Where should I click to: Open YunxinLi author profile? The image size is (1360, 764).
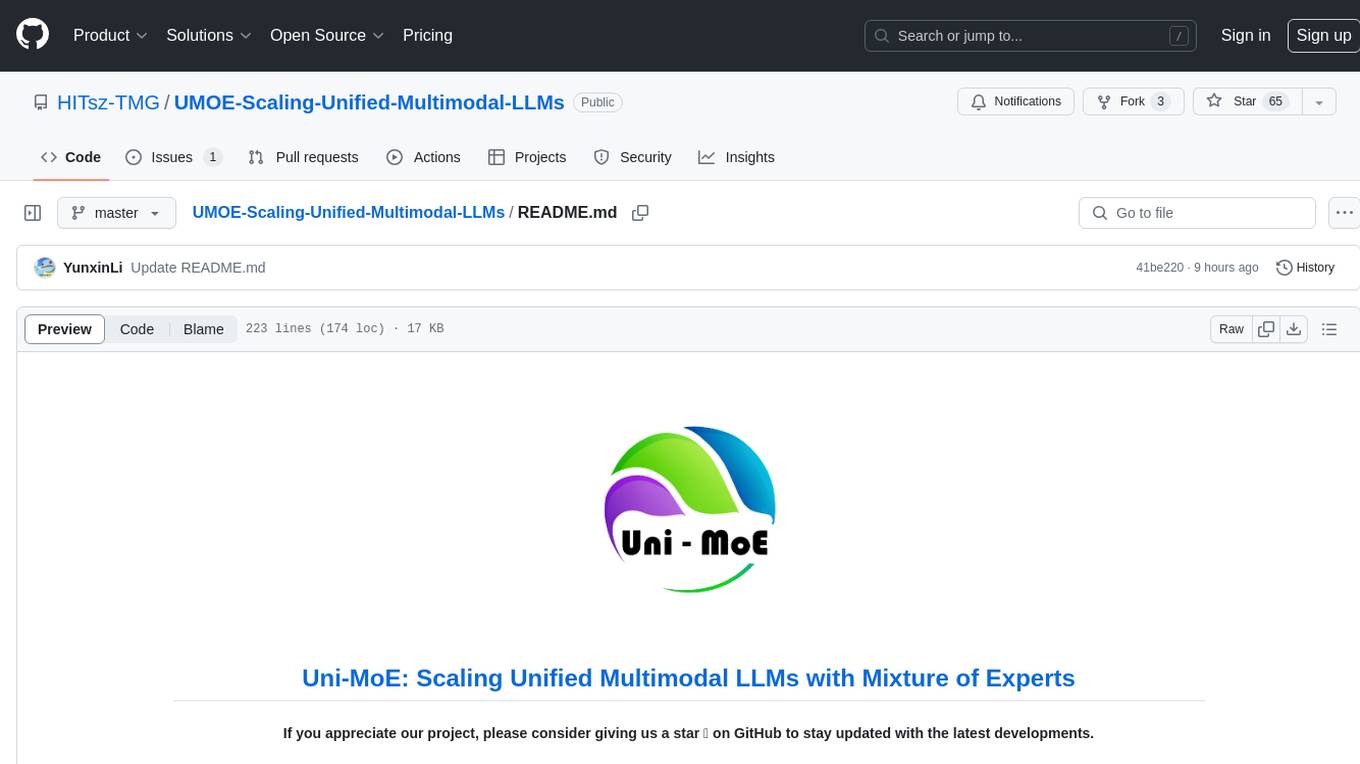pyautogui.click(x=92, y=267)
